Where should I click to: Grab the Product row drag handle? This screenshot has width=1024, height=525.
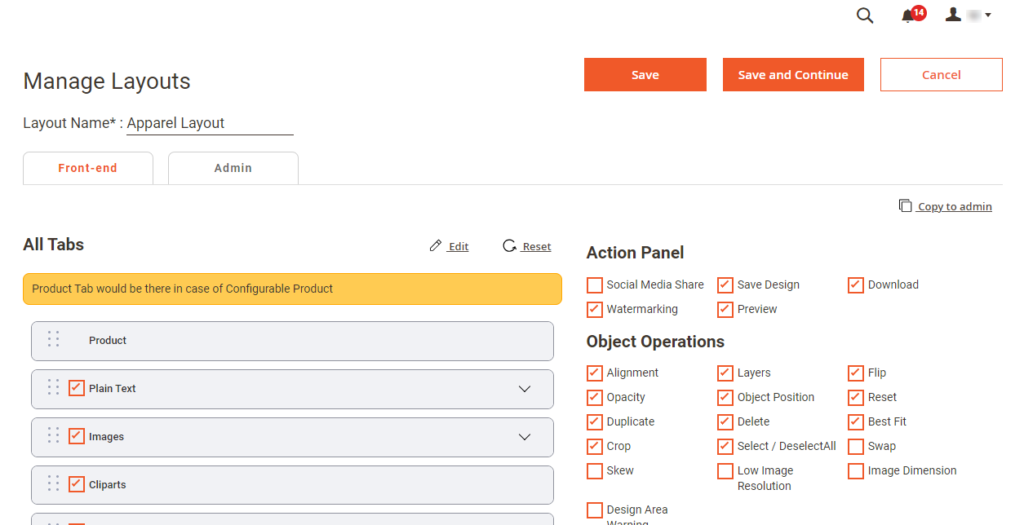coord(54,340)
